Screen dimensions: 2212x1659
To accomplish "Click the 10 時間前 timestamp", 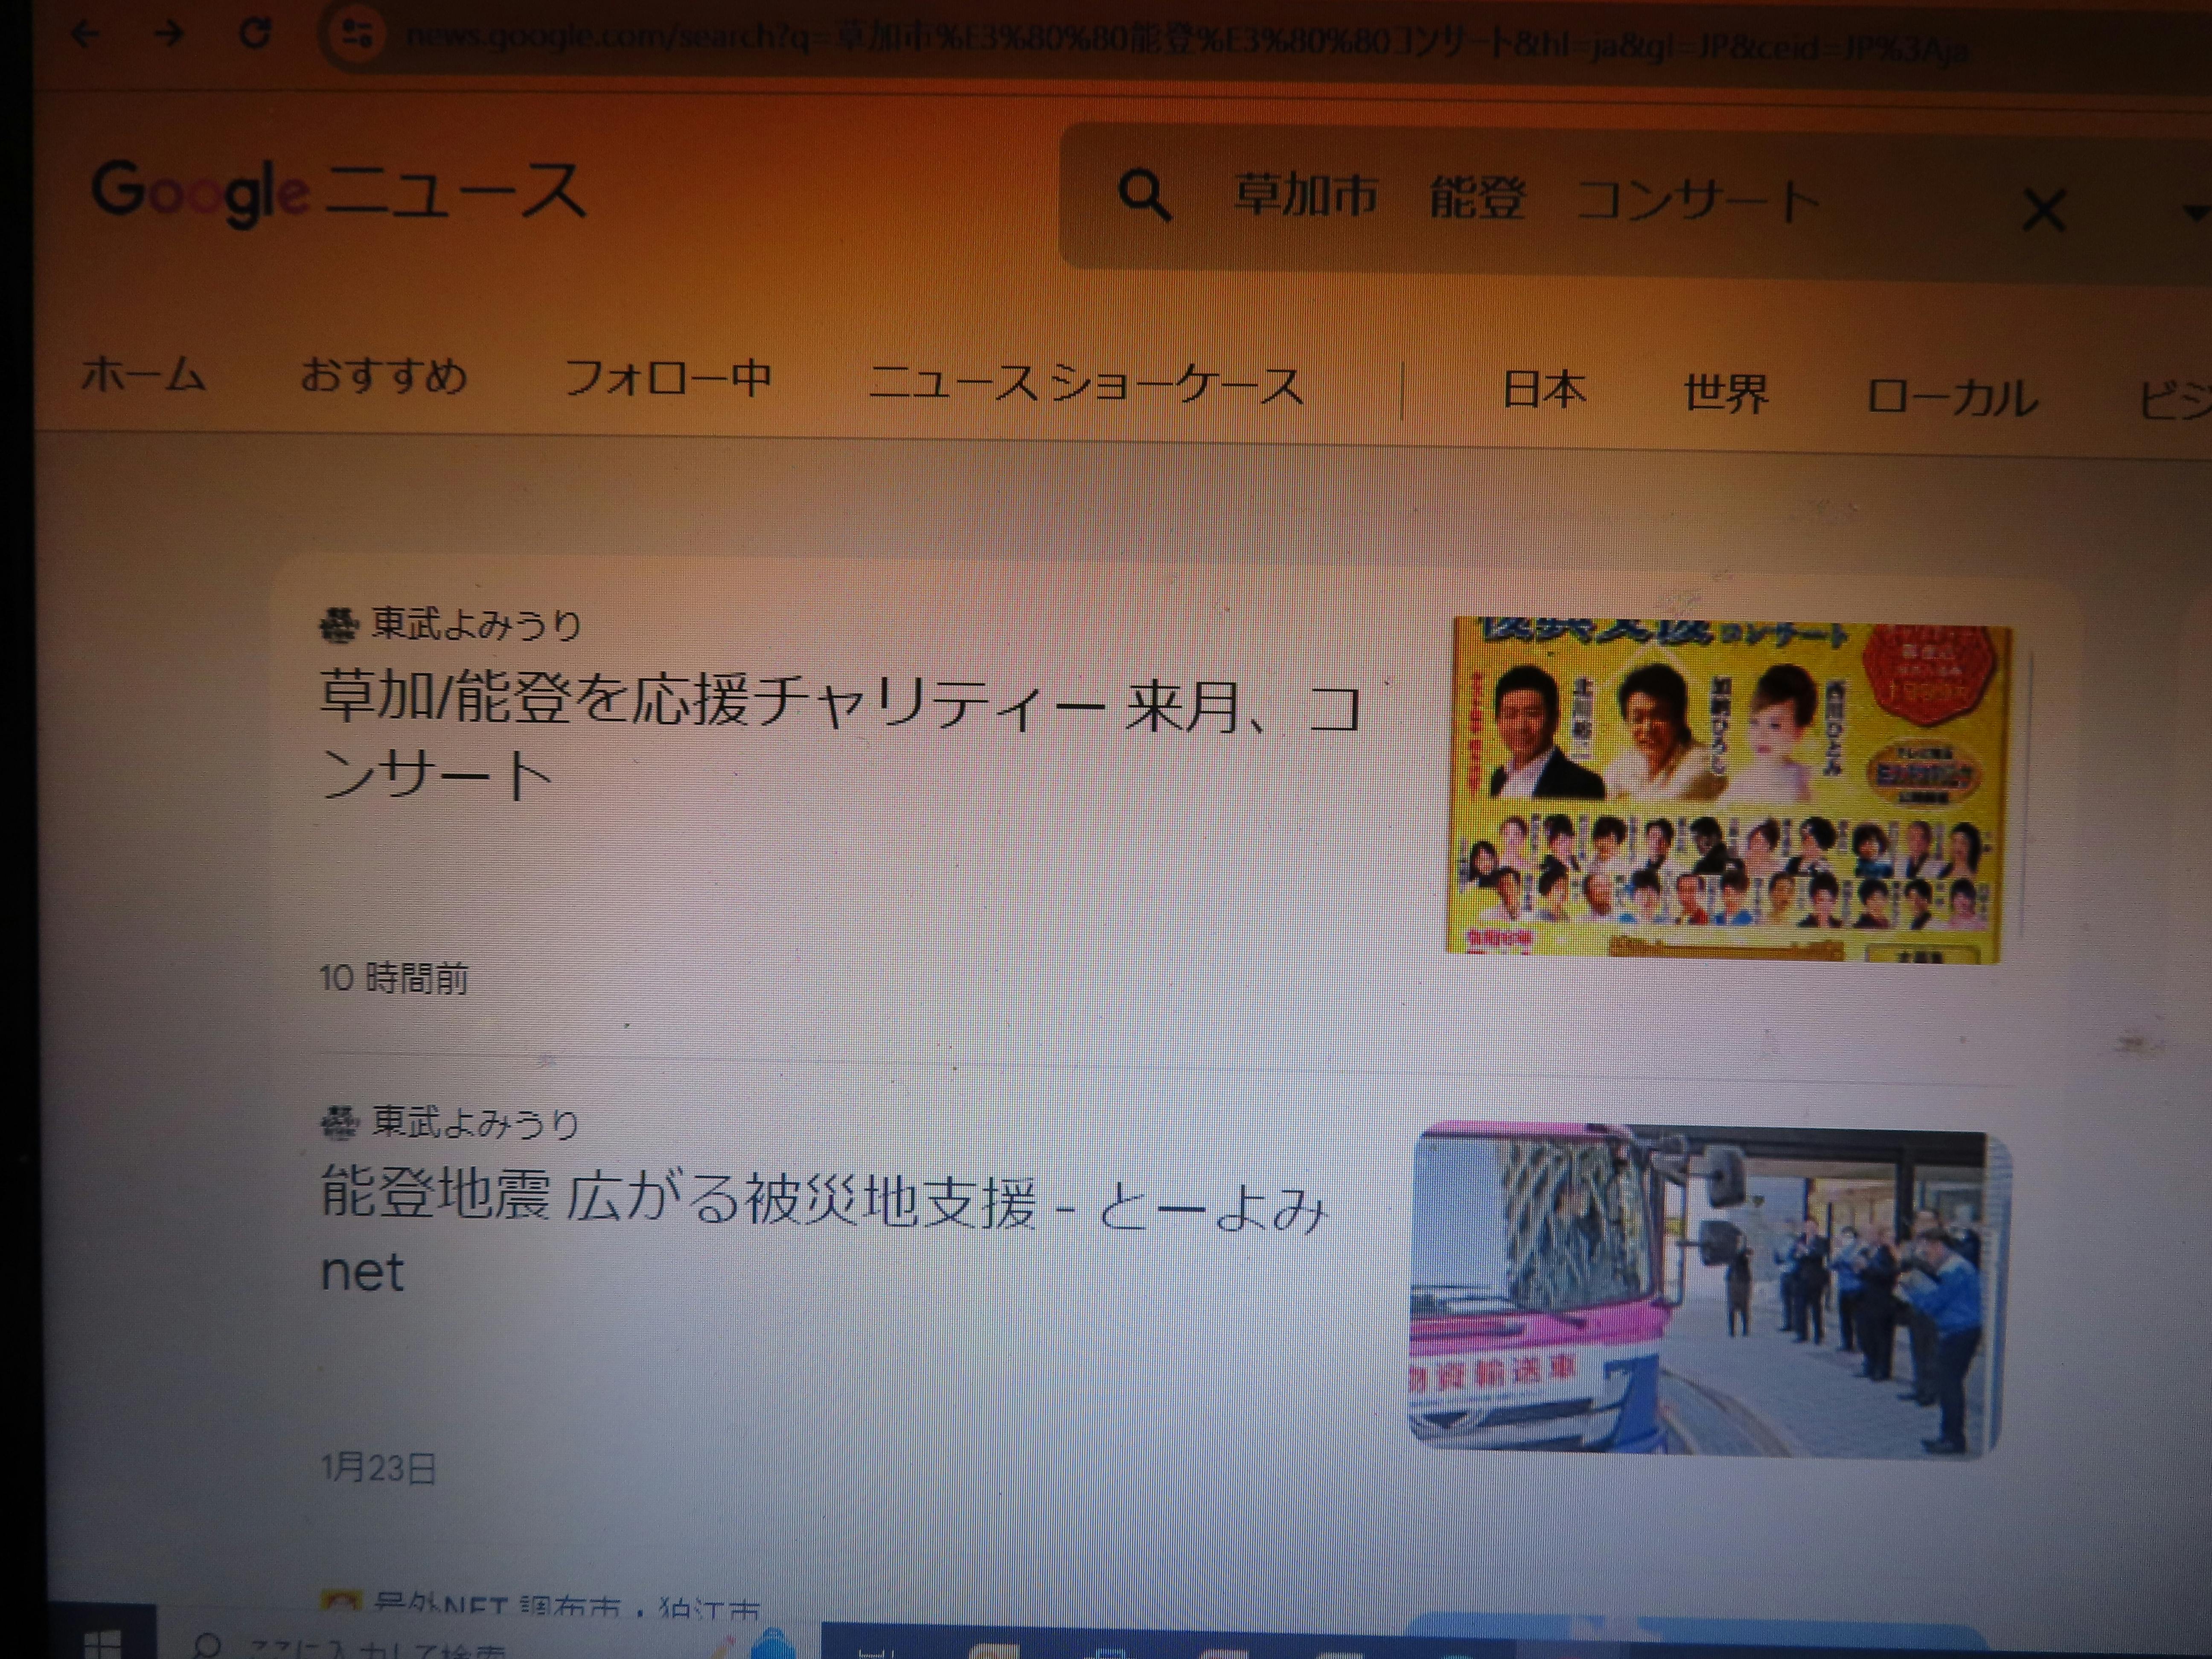I will (394, 978).
